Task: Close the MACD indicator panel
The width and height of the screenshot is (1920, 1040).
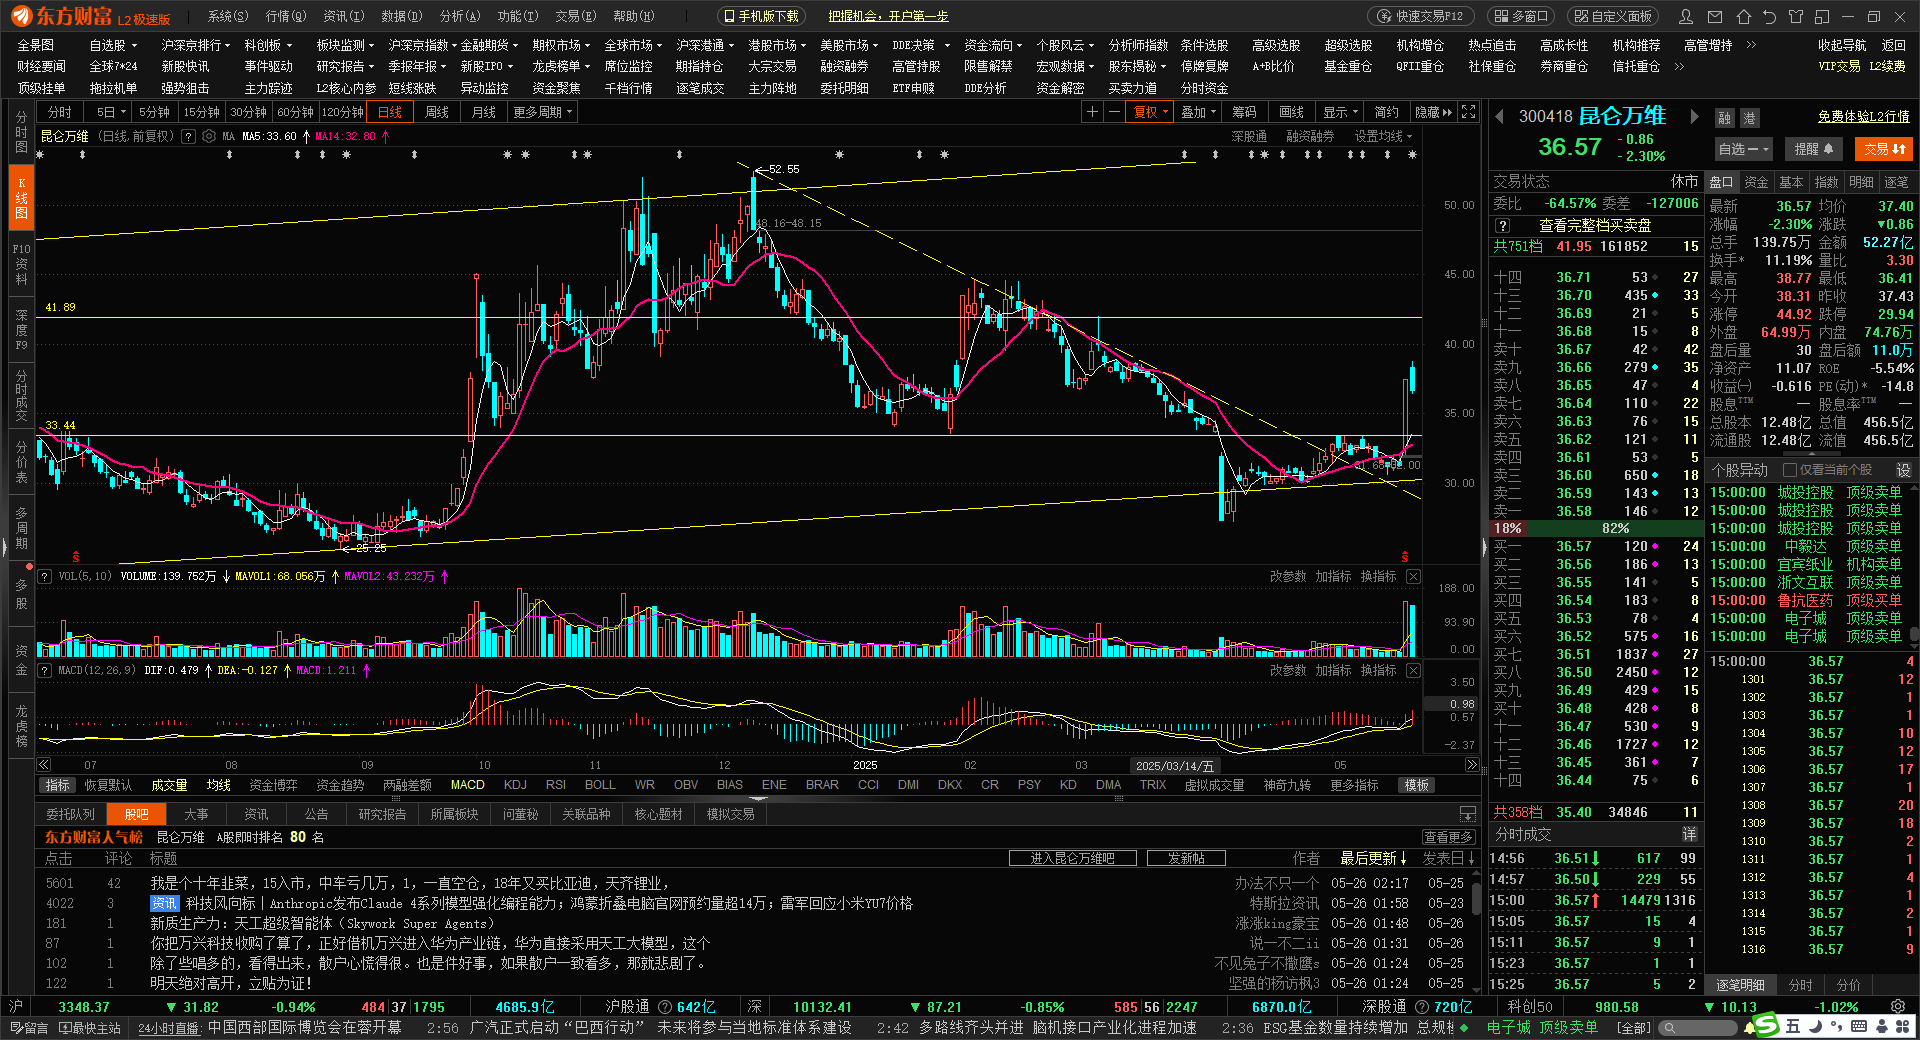Action: (x=1413, y=670)
